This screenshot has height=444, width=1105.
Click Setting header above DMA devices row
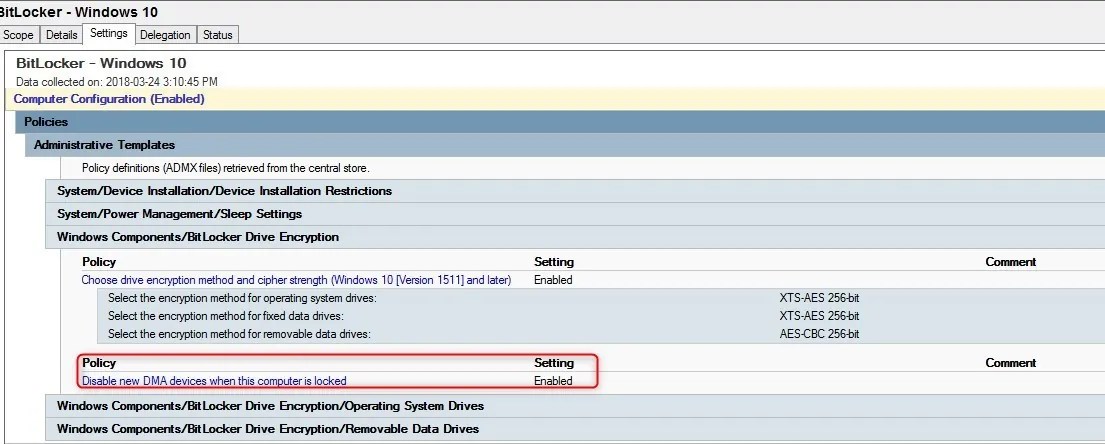click(x=554, y=363)
